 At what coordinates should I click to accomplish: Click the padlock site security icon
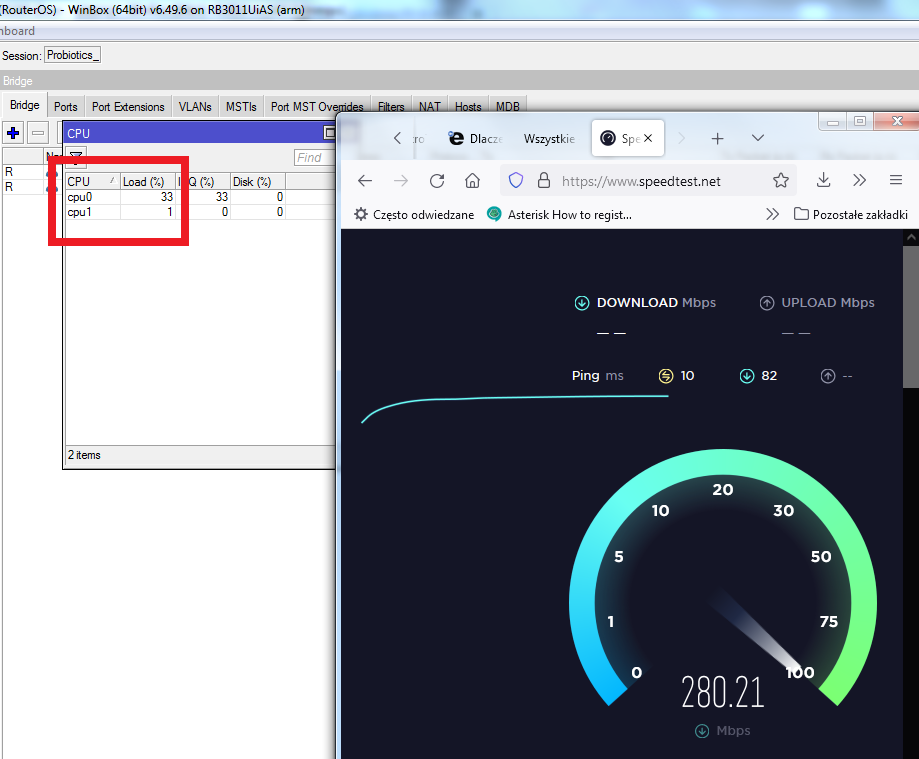[x=544, y=181]
